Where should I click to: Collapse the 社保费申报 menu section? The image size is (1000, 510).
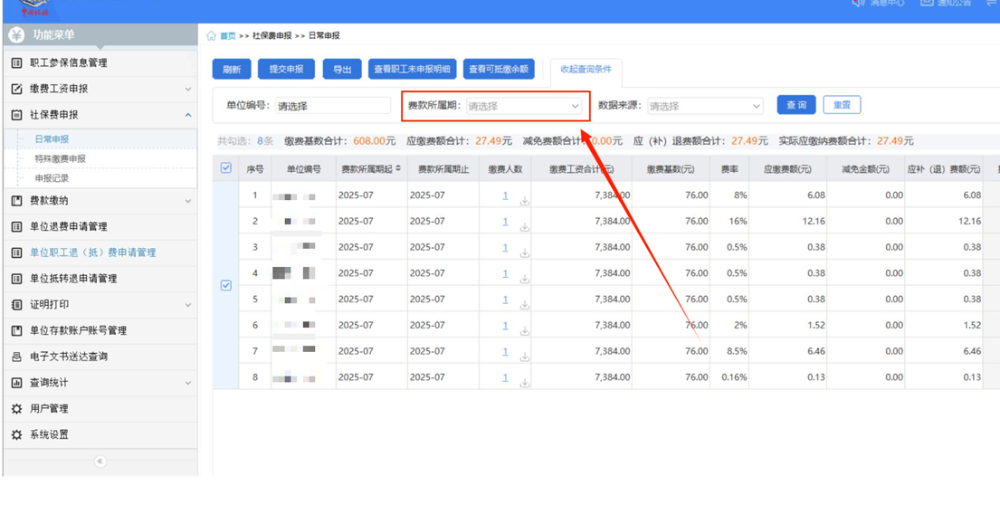188,115
